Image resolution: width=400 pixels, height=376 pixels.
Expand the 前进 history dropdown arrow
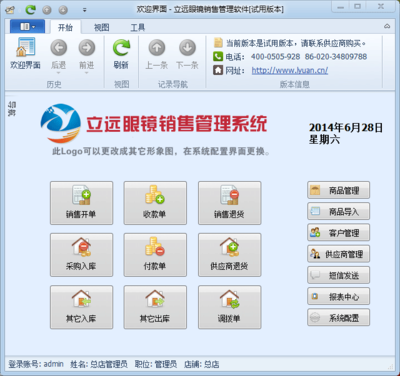point(86,73)
